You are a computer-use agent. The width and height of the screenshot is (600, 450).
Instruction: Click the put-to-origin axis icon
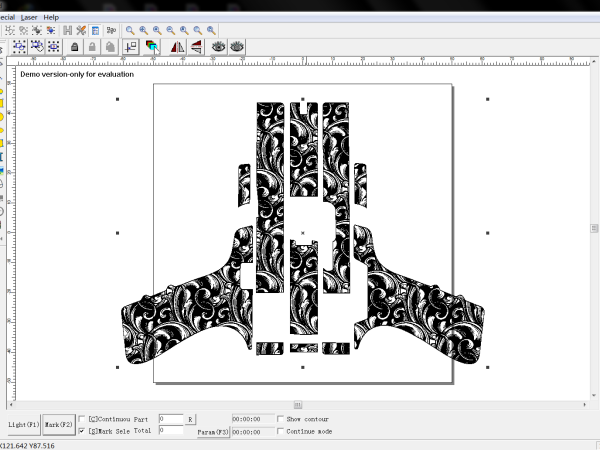click(131, 47)
